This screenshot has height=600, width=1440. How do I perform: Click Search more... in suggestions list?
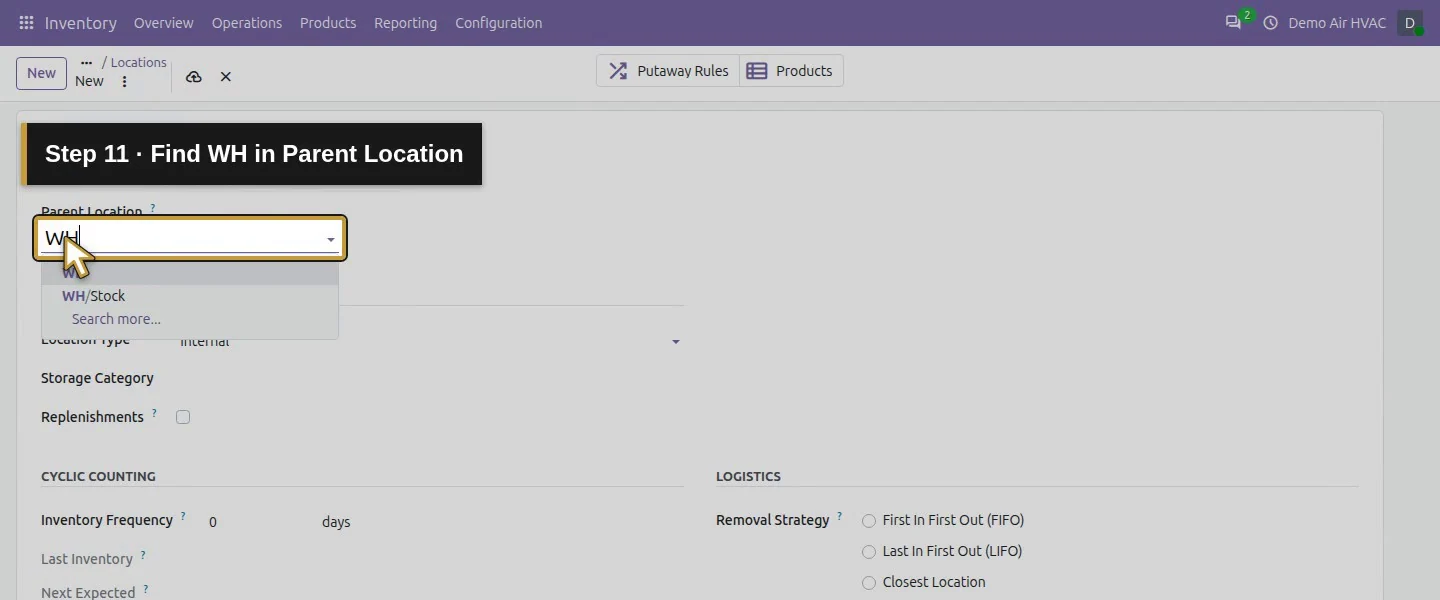[190, 319]
